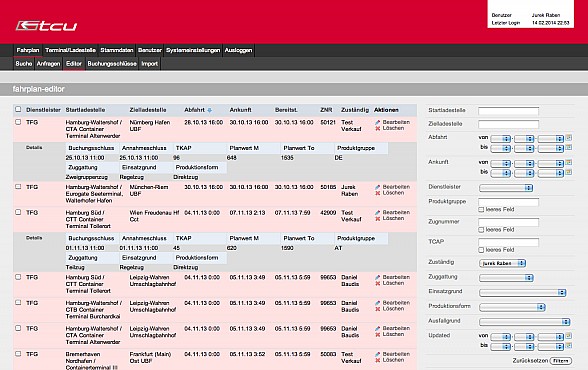
Task: Click delete X for Hamburg Süd to Leipzig-Wahren row
Action: click(378, 283)
